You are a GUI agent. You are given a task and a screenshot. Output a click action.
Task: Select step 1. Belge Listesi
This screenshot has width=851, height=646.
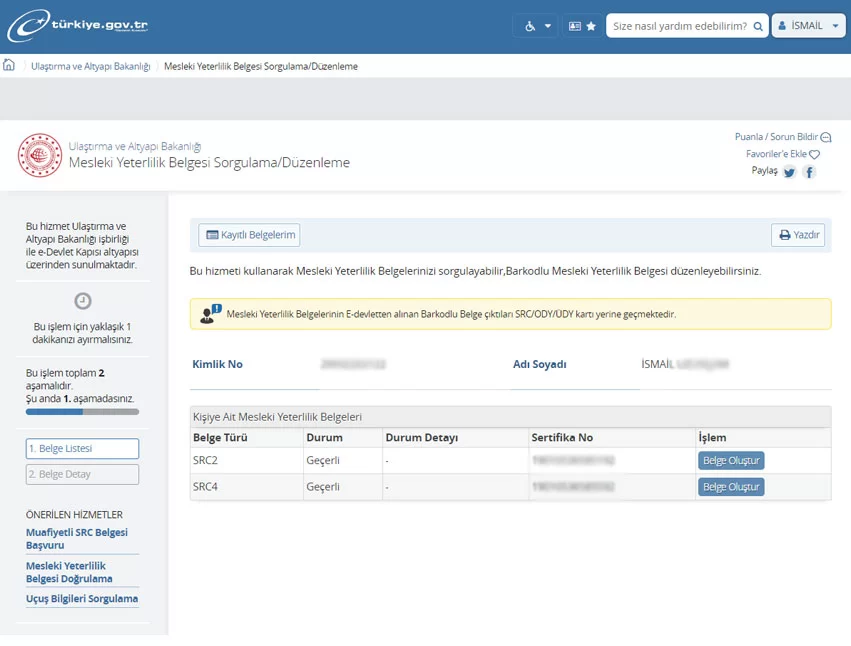pyautogui.click(x=82, y=448)
